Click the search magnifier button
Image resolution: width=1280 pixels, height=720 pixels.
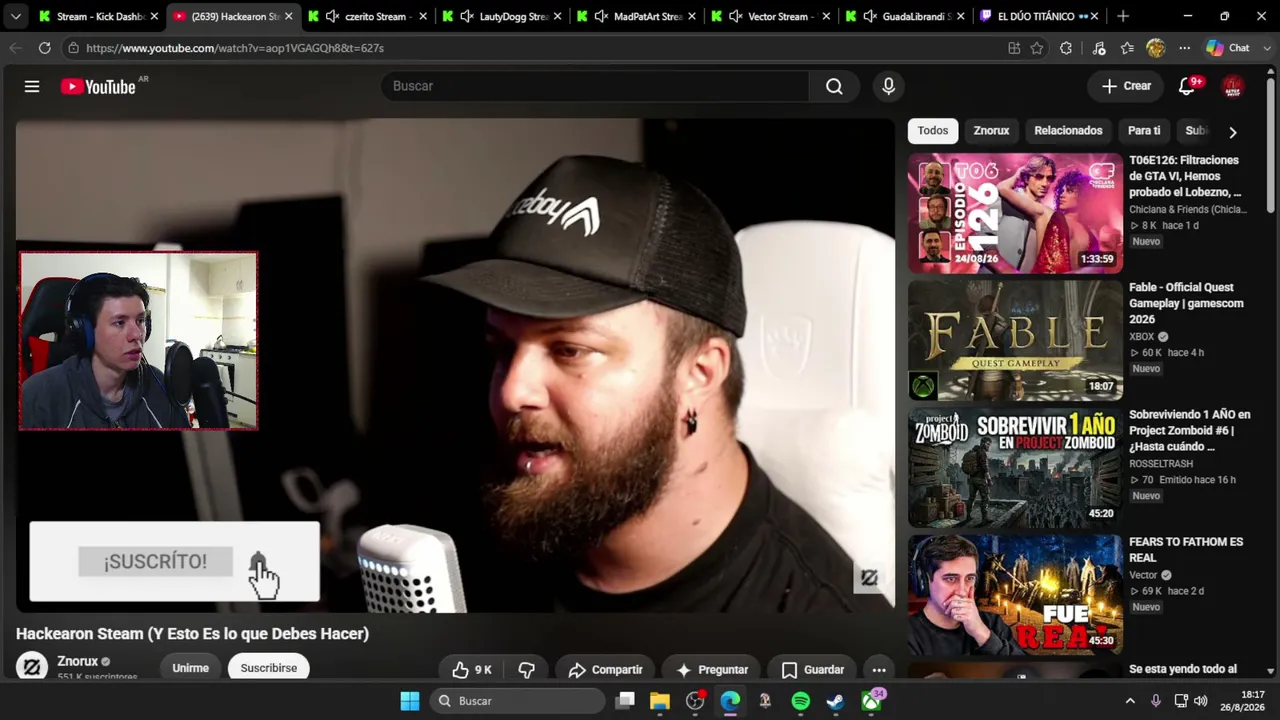tap(834, 86)
